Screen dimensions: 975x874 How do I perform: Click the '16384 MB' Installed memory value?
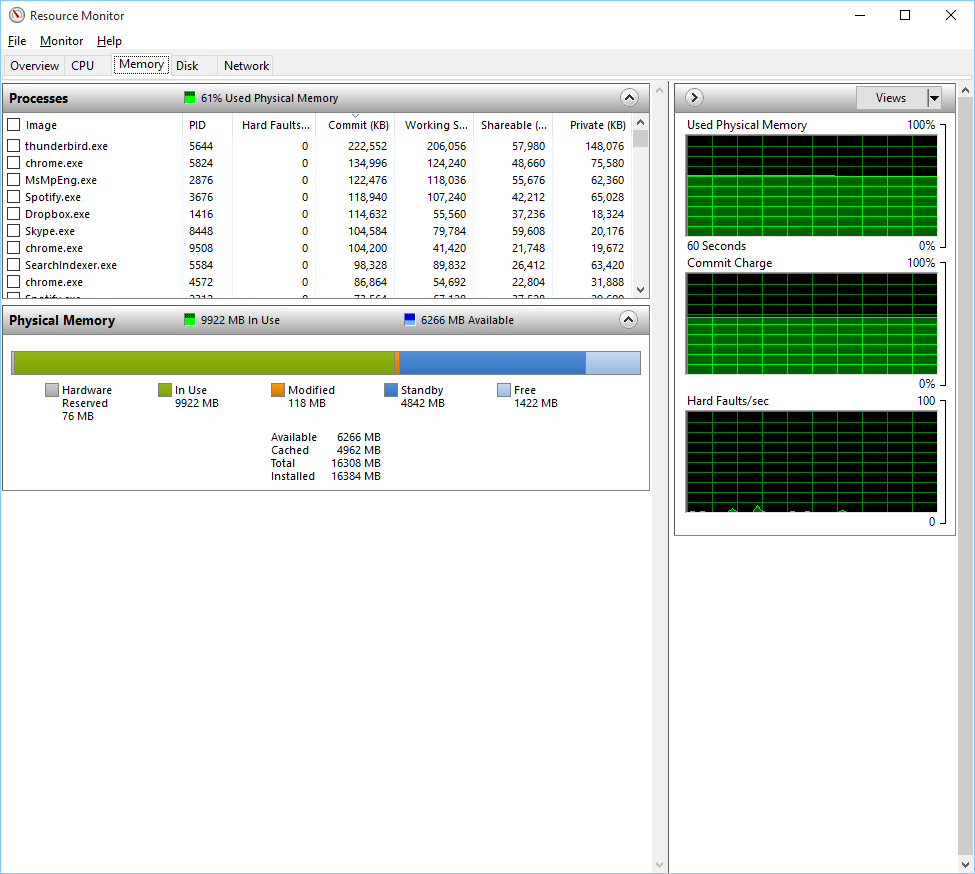[x=356, y=476]
